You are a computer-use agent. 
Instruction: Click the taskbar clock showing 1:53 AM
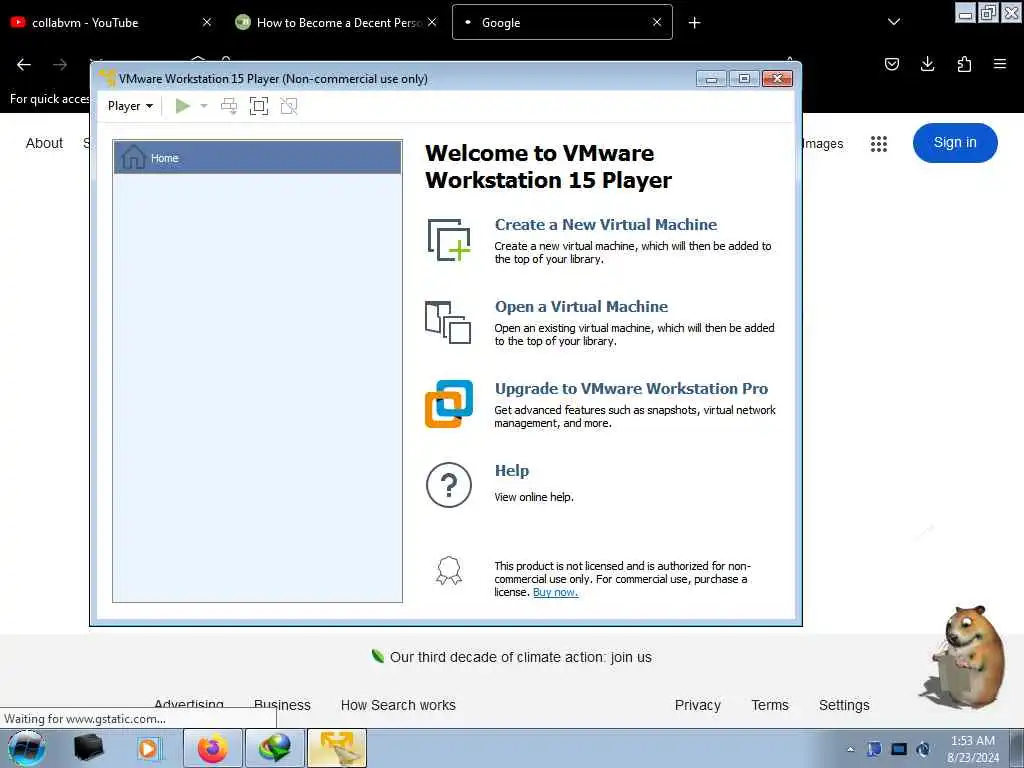pyautogui.click(x=972, y=749)
